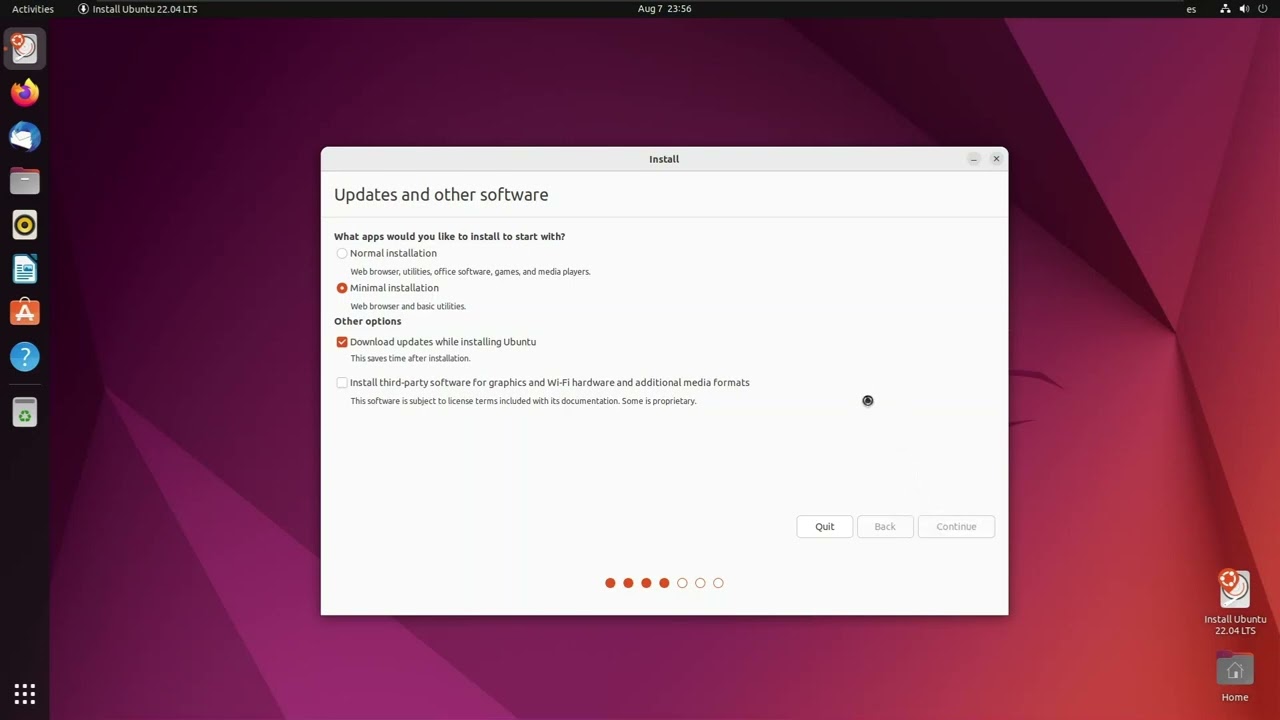
Task: Launch Firefox from the dock
Action: pyautogui.click(x=25, y=93)
